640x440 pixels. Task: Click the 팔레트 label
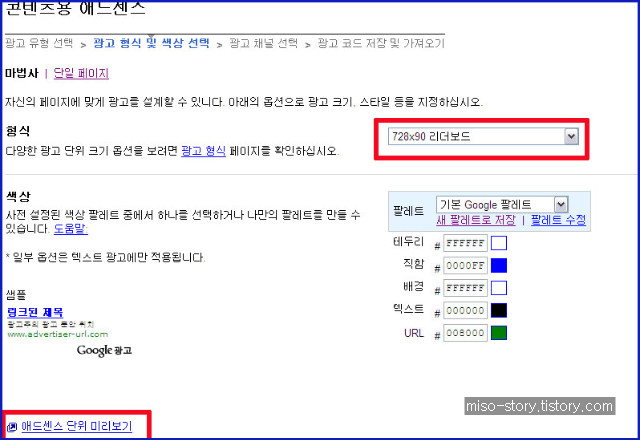(x=408, y=211)
